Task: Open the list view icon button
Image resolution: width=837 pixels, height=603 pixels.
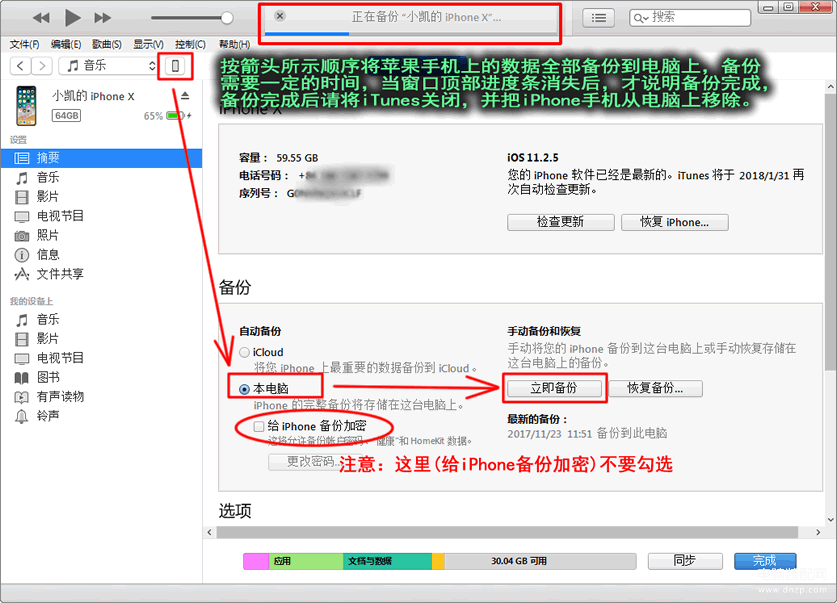Action: pyautogui.click(x=598, y=18)
